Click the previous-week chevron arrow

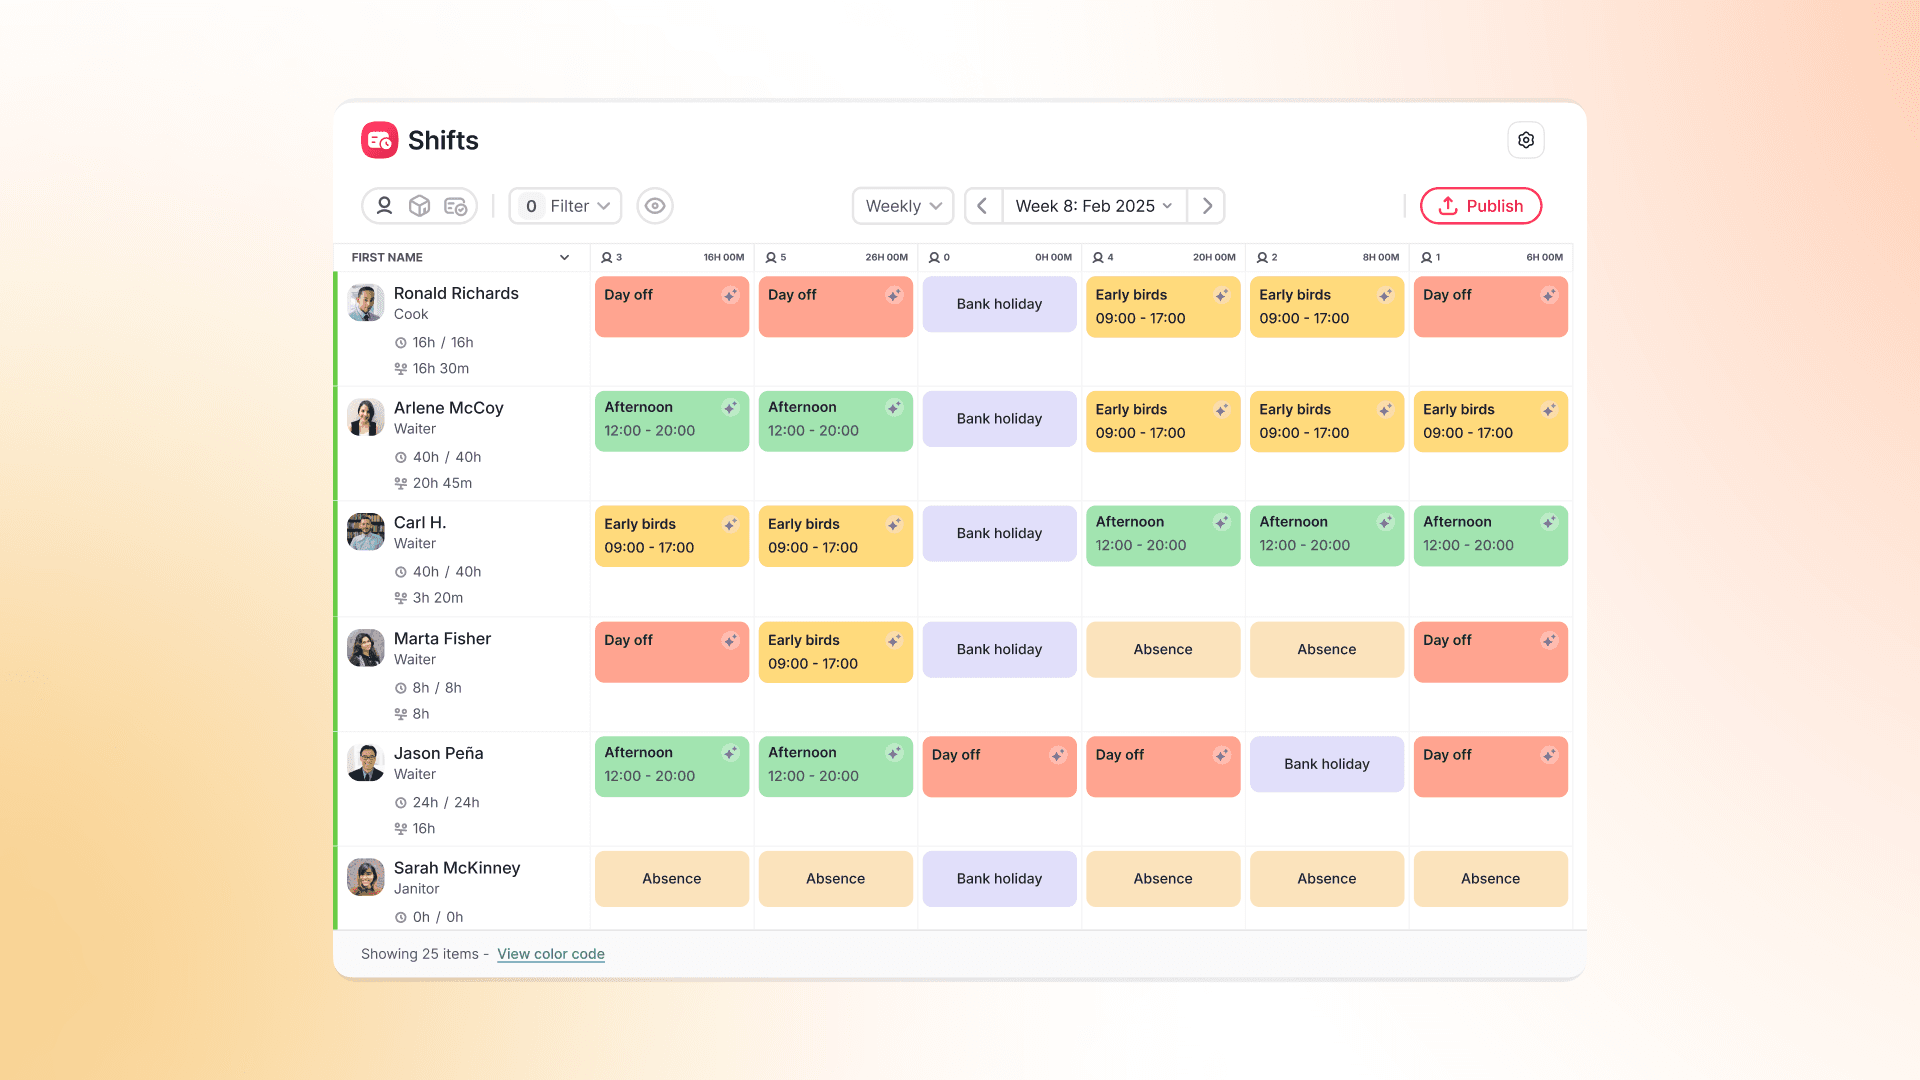pos(982,206)
